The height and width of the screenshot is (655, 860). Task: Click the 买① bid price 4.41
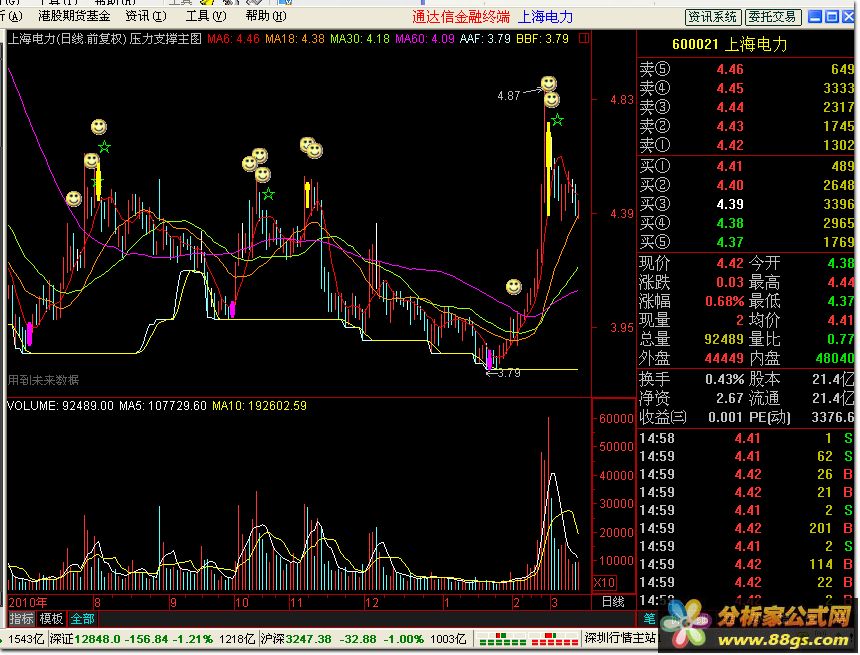tap(730, 166)
